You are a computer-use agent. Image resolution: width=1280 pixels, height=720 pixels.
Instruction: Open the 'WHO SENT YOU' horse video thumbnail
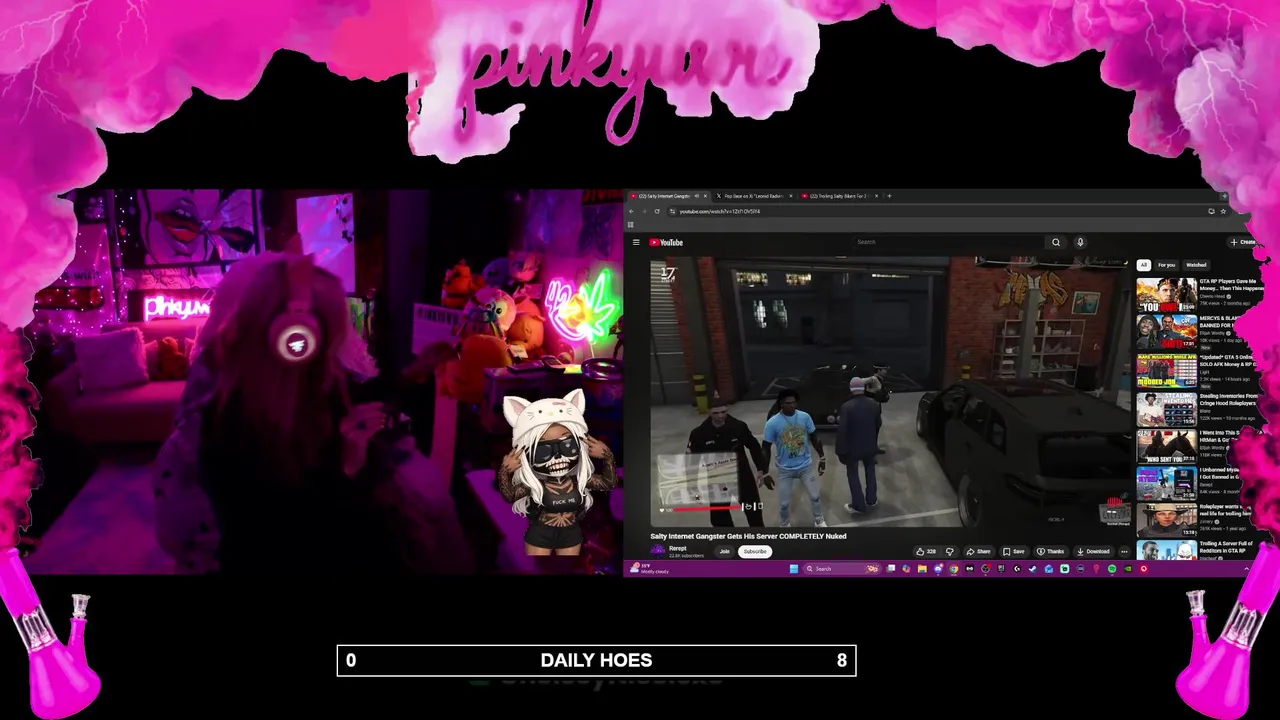click(1166, 447)
